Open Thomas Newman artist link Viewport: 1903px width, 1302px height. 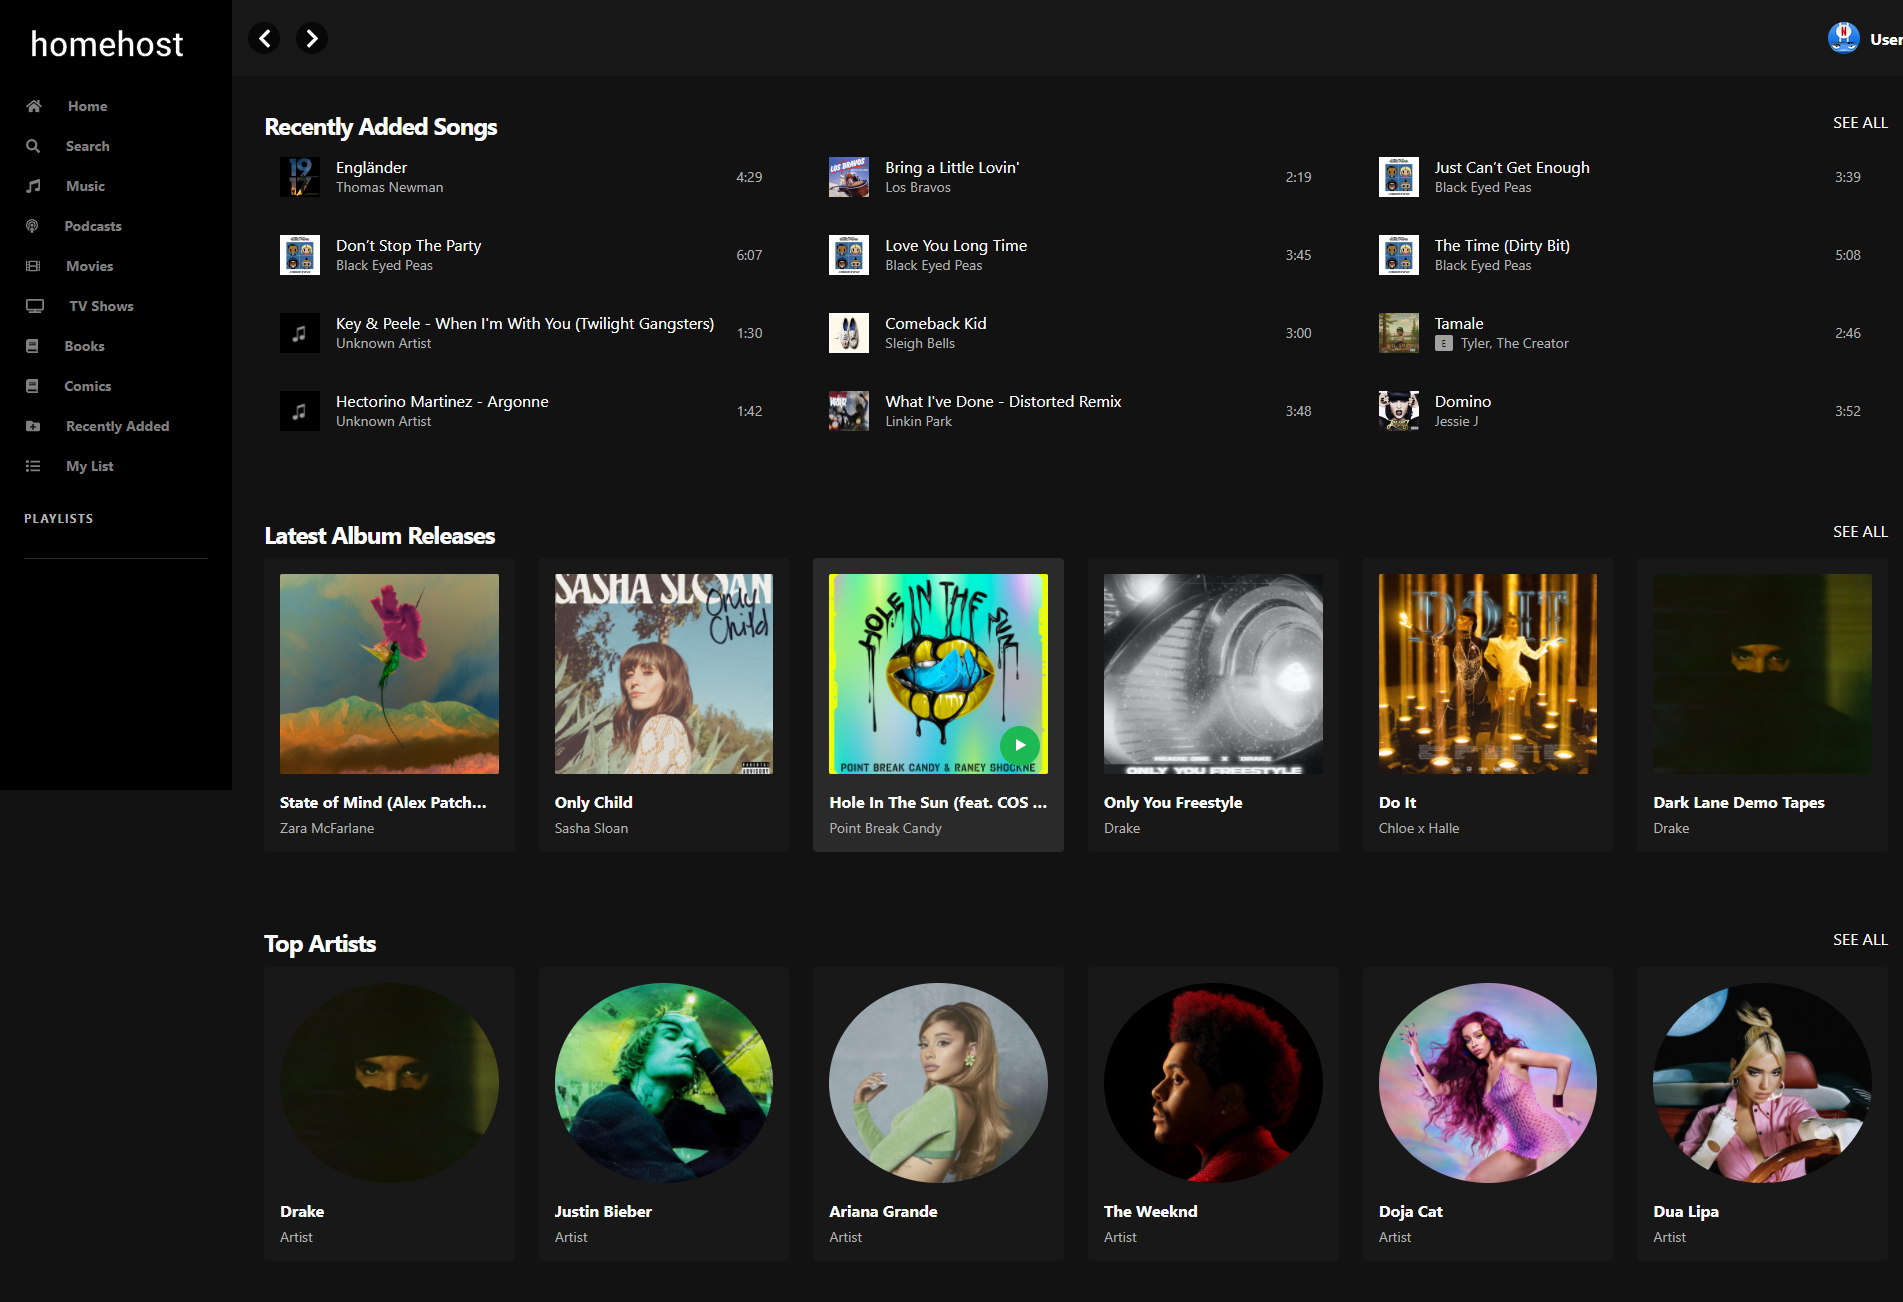click(389, 187)
